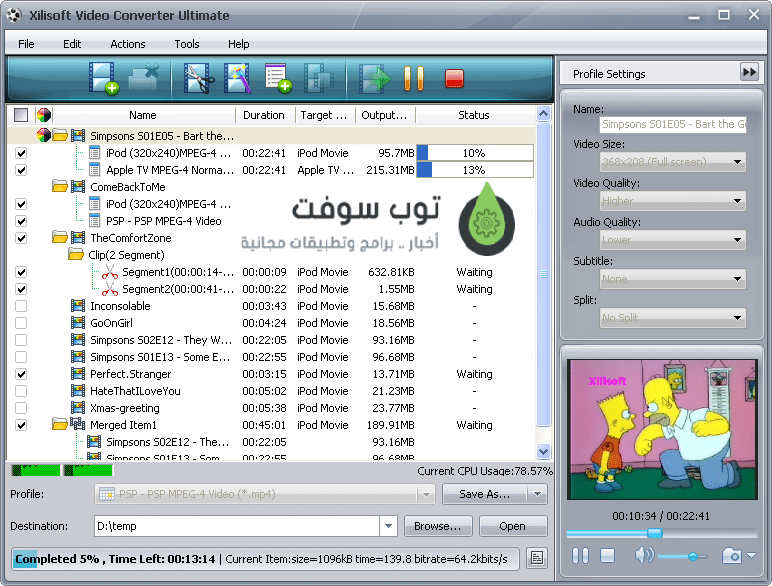Open the Tools menu

187,44
